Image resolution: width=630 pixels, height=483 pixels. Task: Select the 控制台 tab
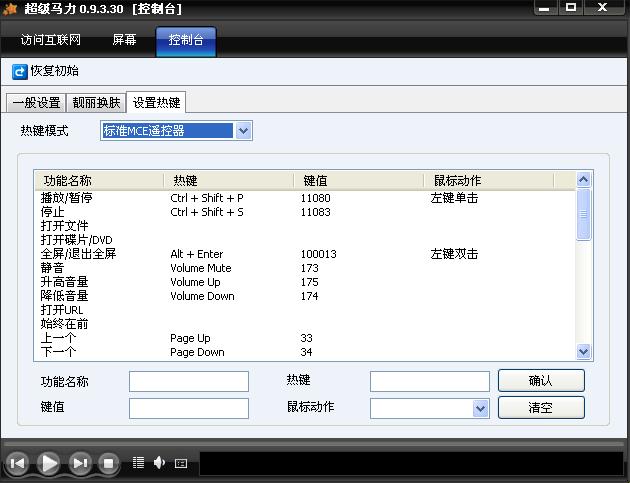[x=186, y=41]
